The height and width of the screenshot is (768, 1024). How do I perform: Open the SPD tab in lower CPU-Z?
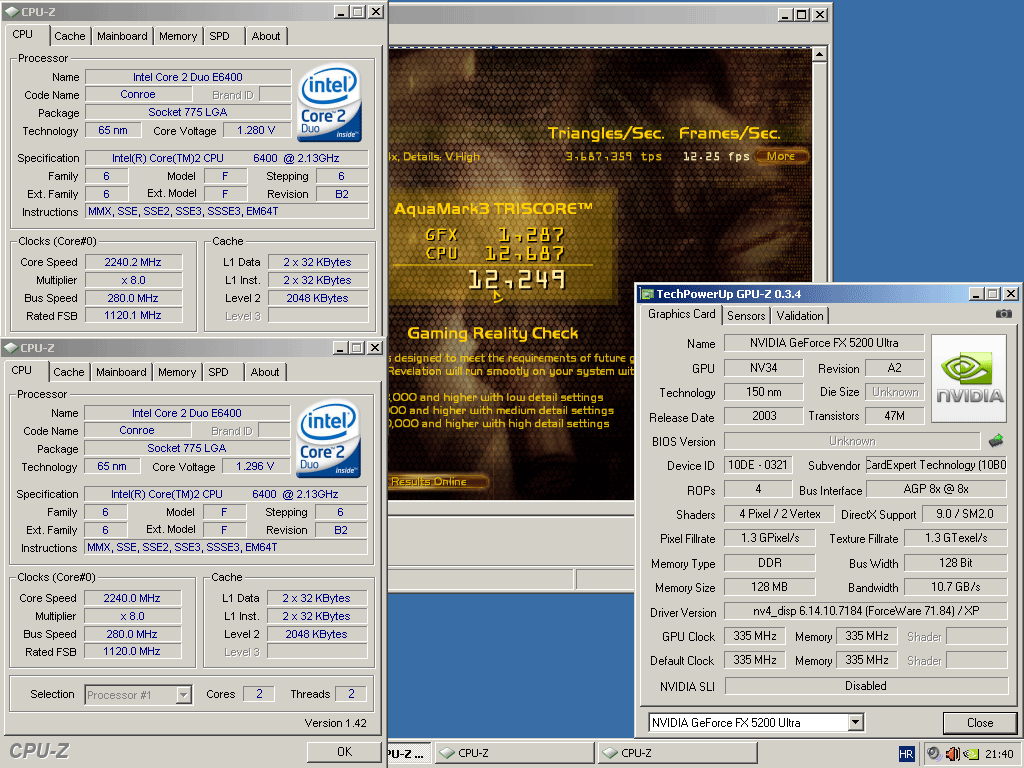point(219,372)
